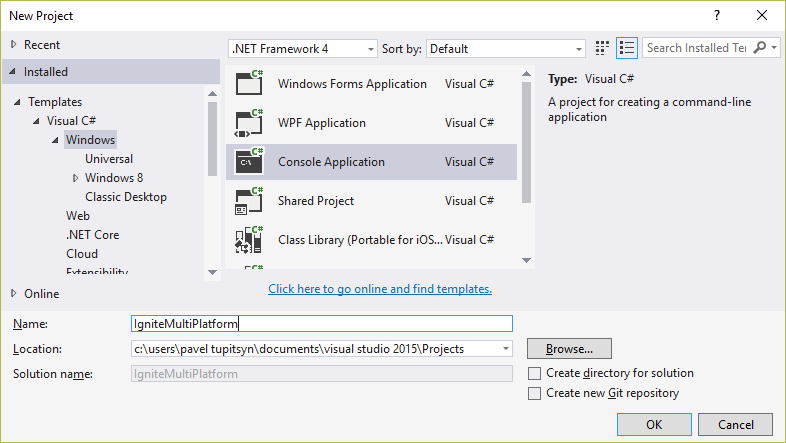786x443 pixels.
Task: Collapse the Installed section
Action: 13,72
